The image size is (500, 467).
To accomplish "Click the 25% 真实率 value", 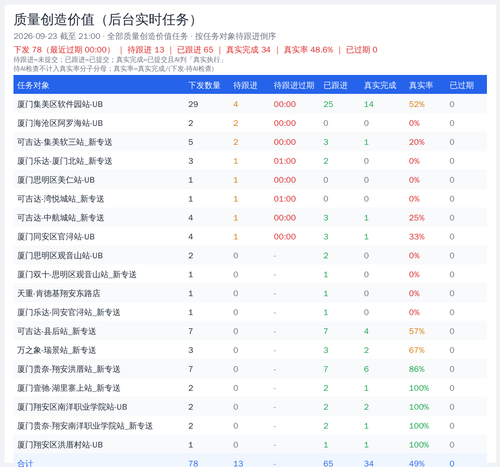I will 417,218.
